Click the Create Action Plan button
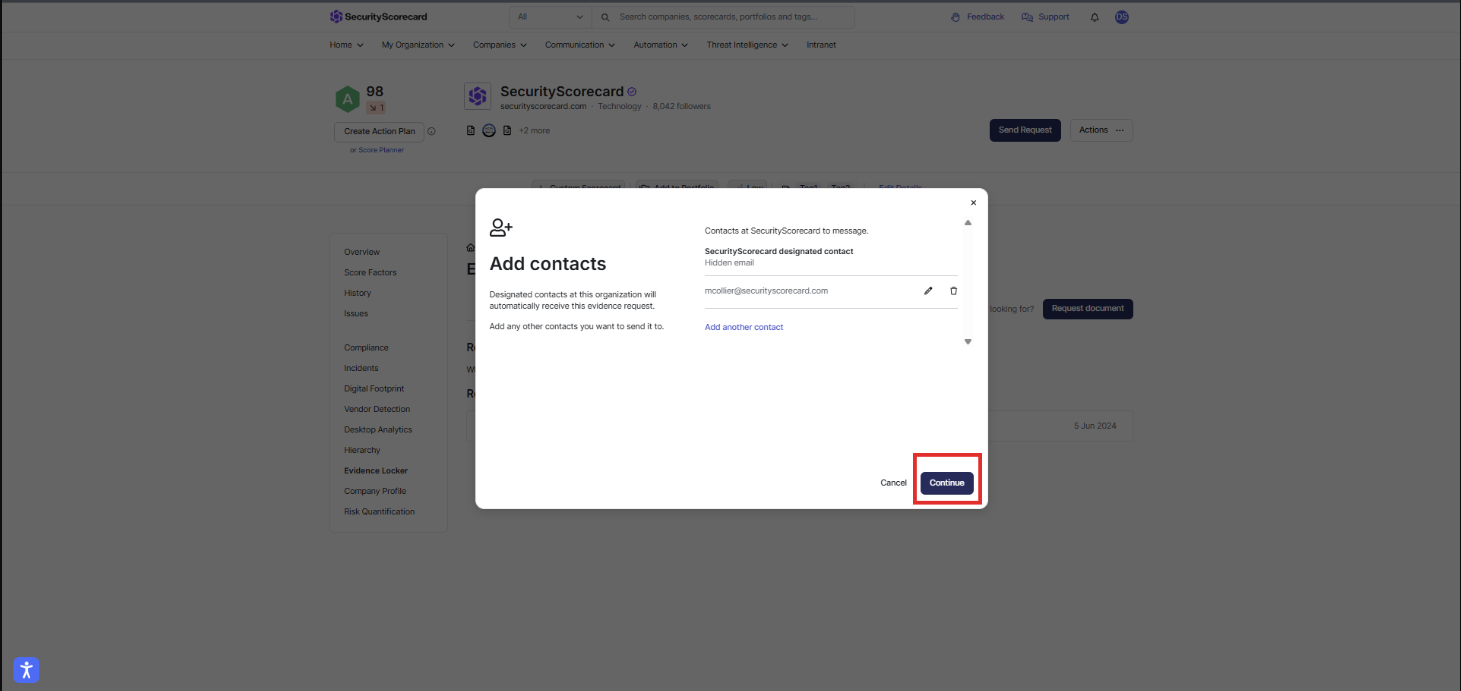The height and width of the screenshot is (691, 1461). coord(379,131)
